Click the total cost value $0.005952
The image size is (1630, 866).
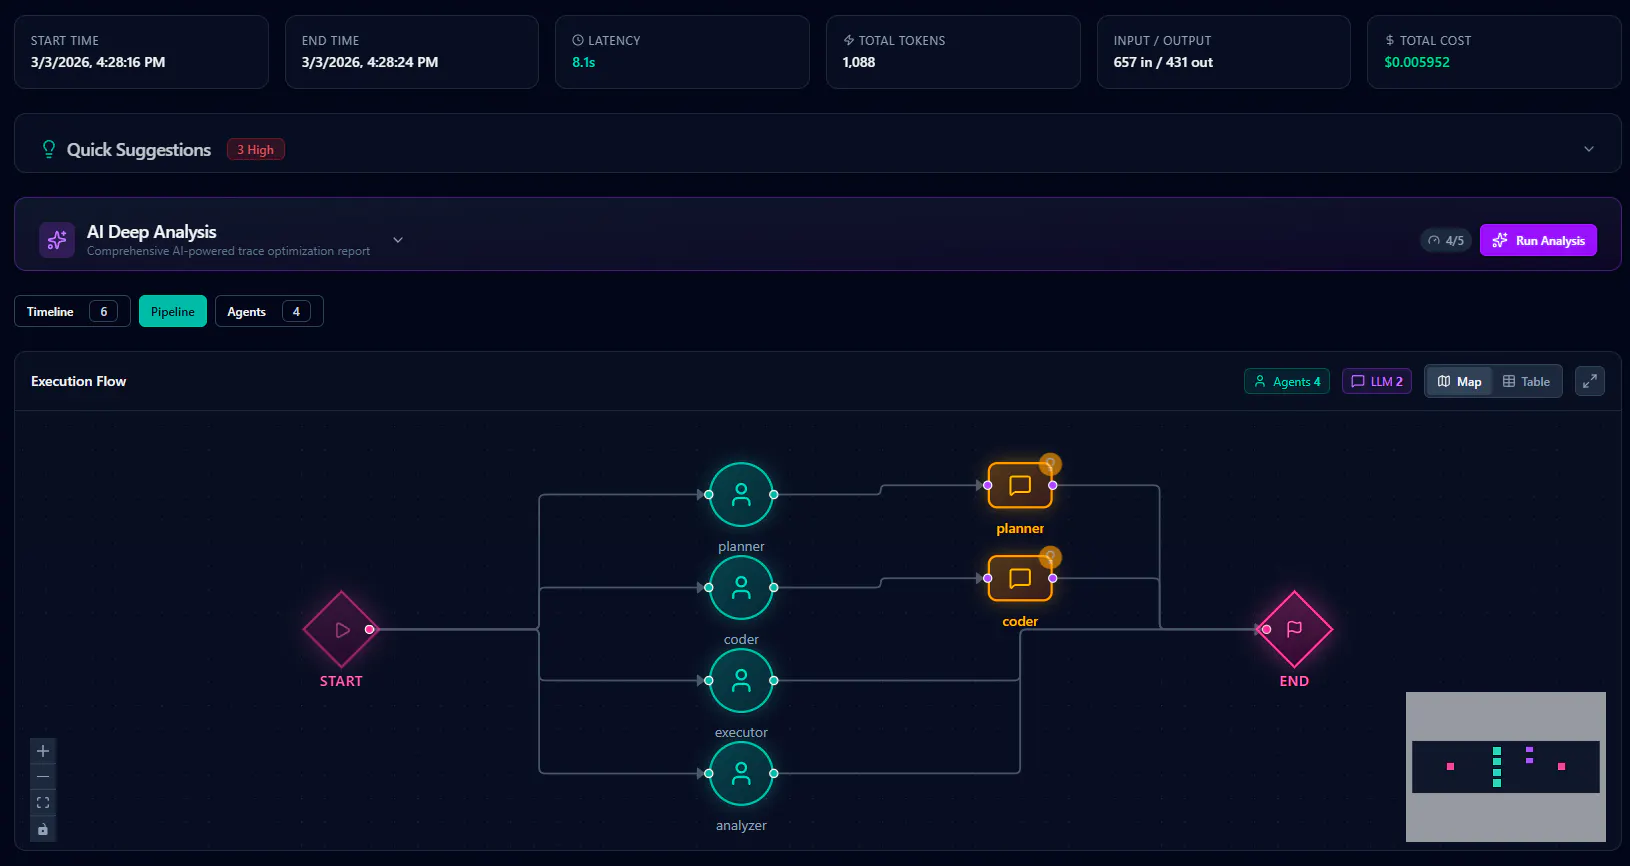tap(1417, 62)
